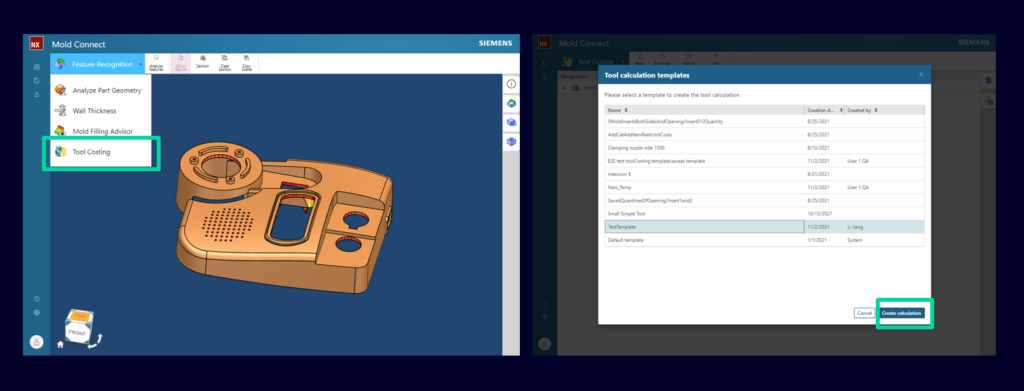Open settings gear in left sidebar
The width and height of the screenshot is (1024, 391).
[x=37, y=313]
